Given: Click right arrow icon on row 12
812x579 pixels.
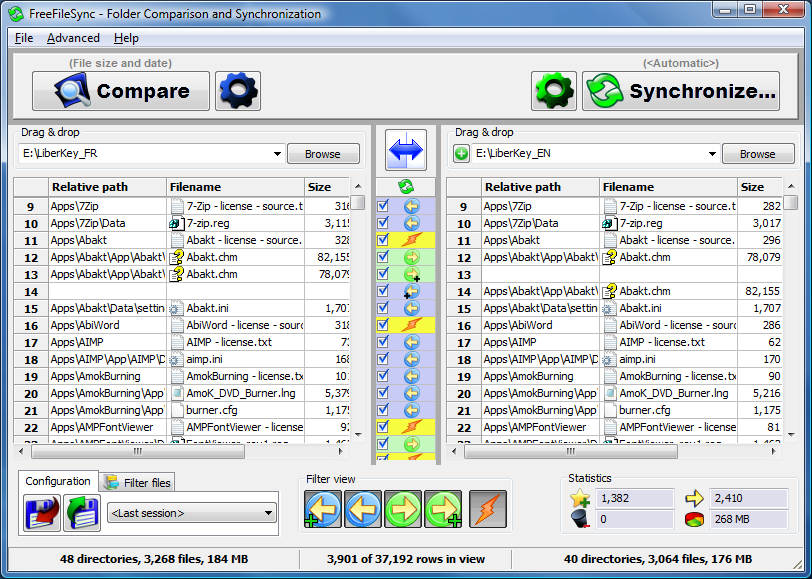Looking at the screenshot, I should (412, 257).
